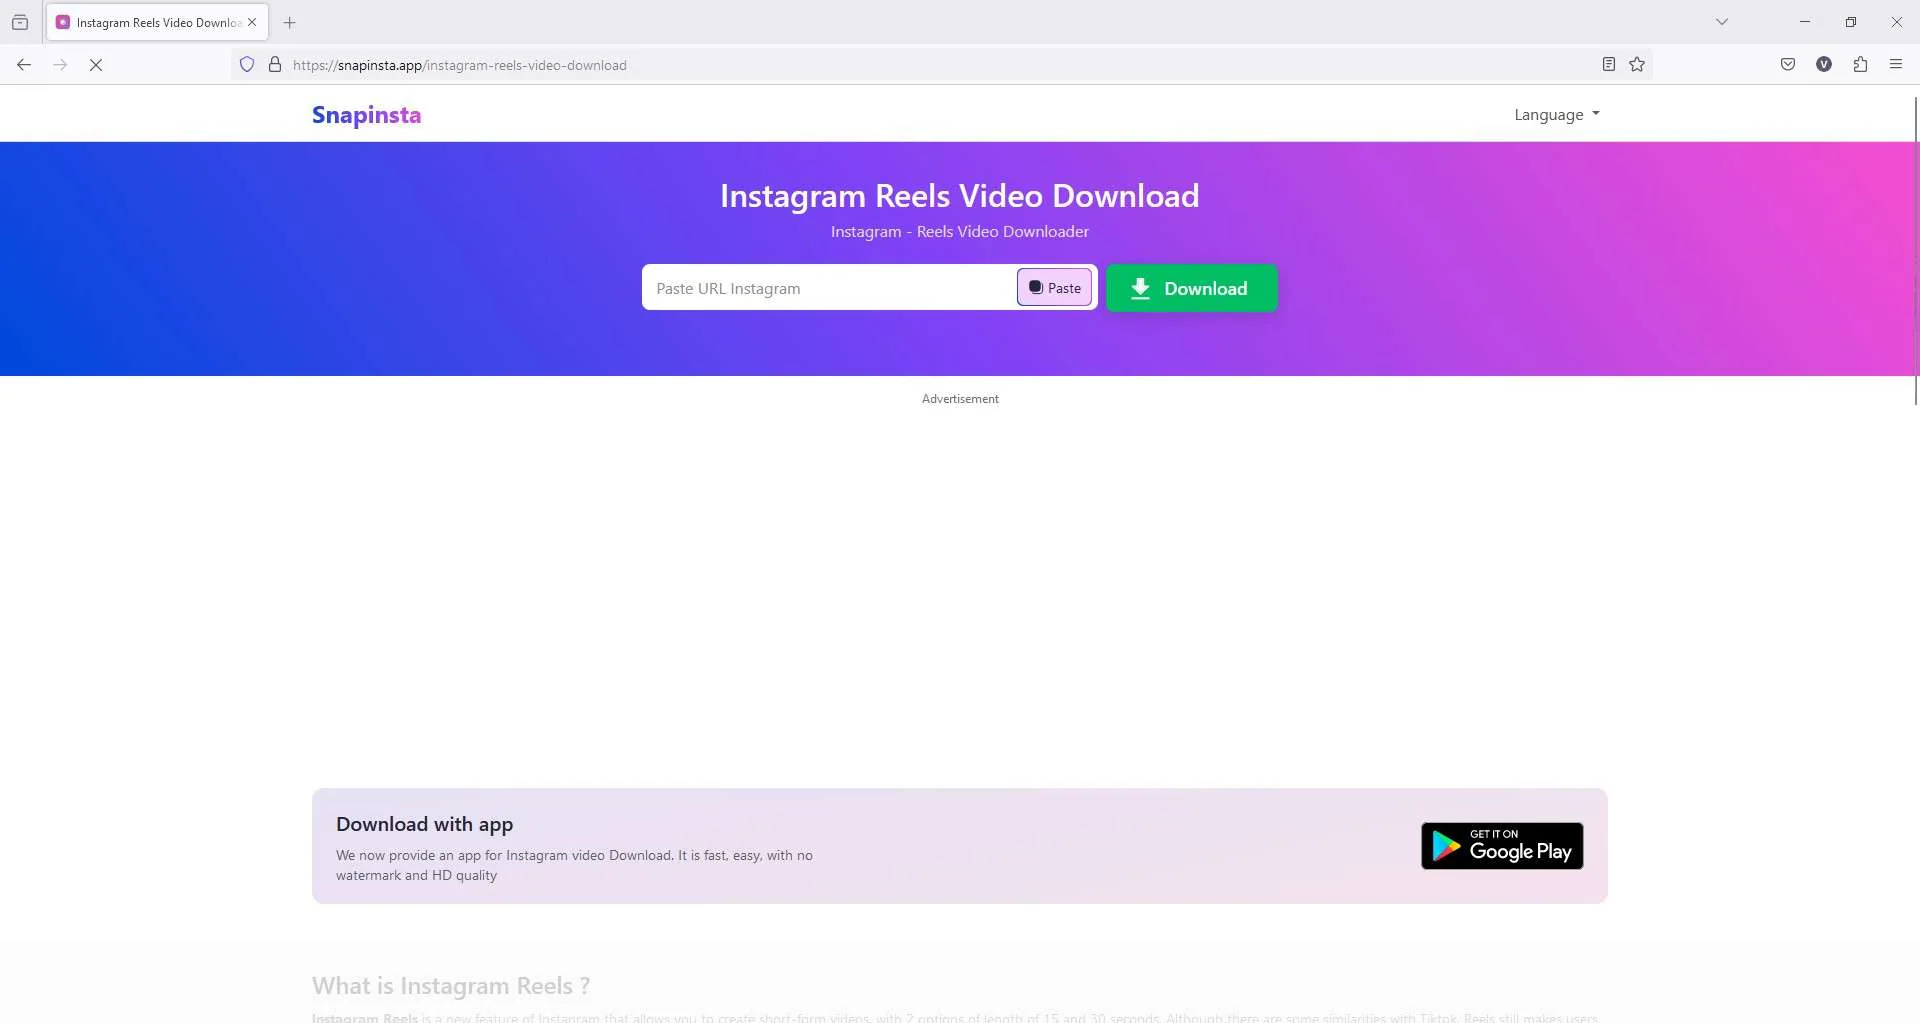Bookmark this page with the star
Screen dimensions: 1920x1023
click(x=1637, y=65)
